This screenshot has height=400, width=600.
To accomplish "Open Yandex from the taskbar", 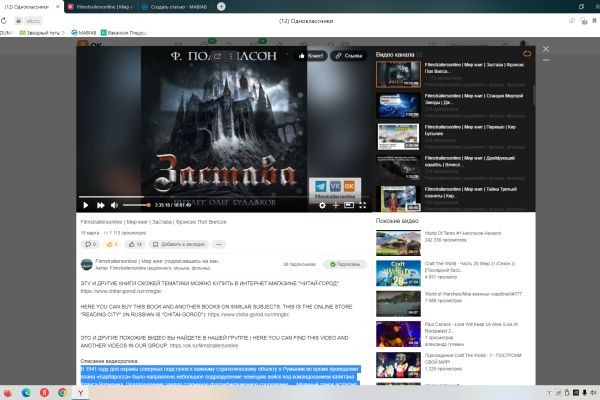I will coord(44,393).
